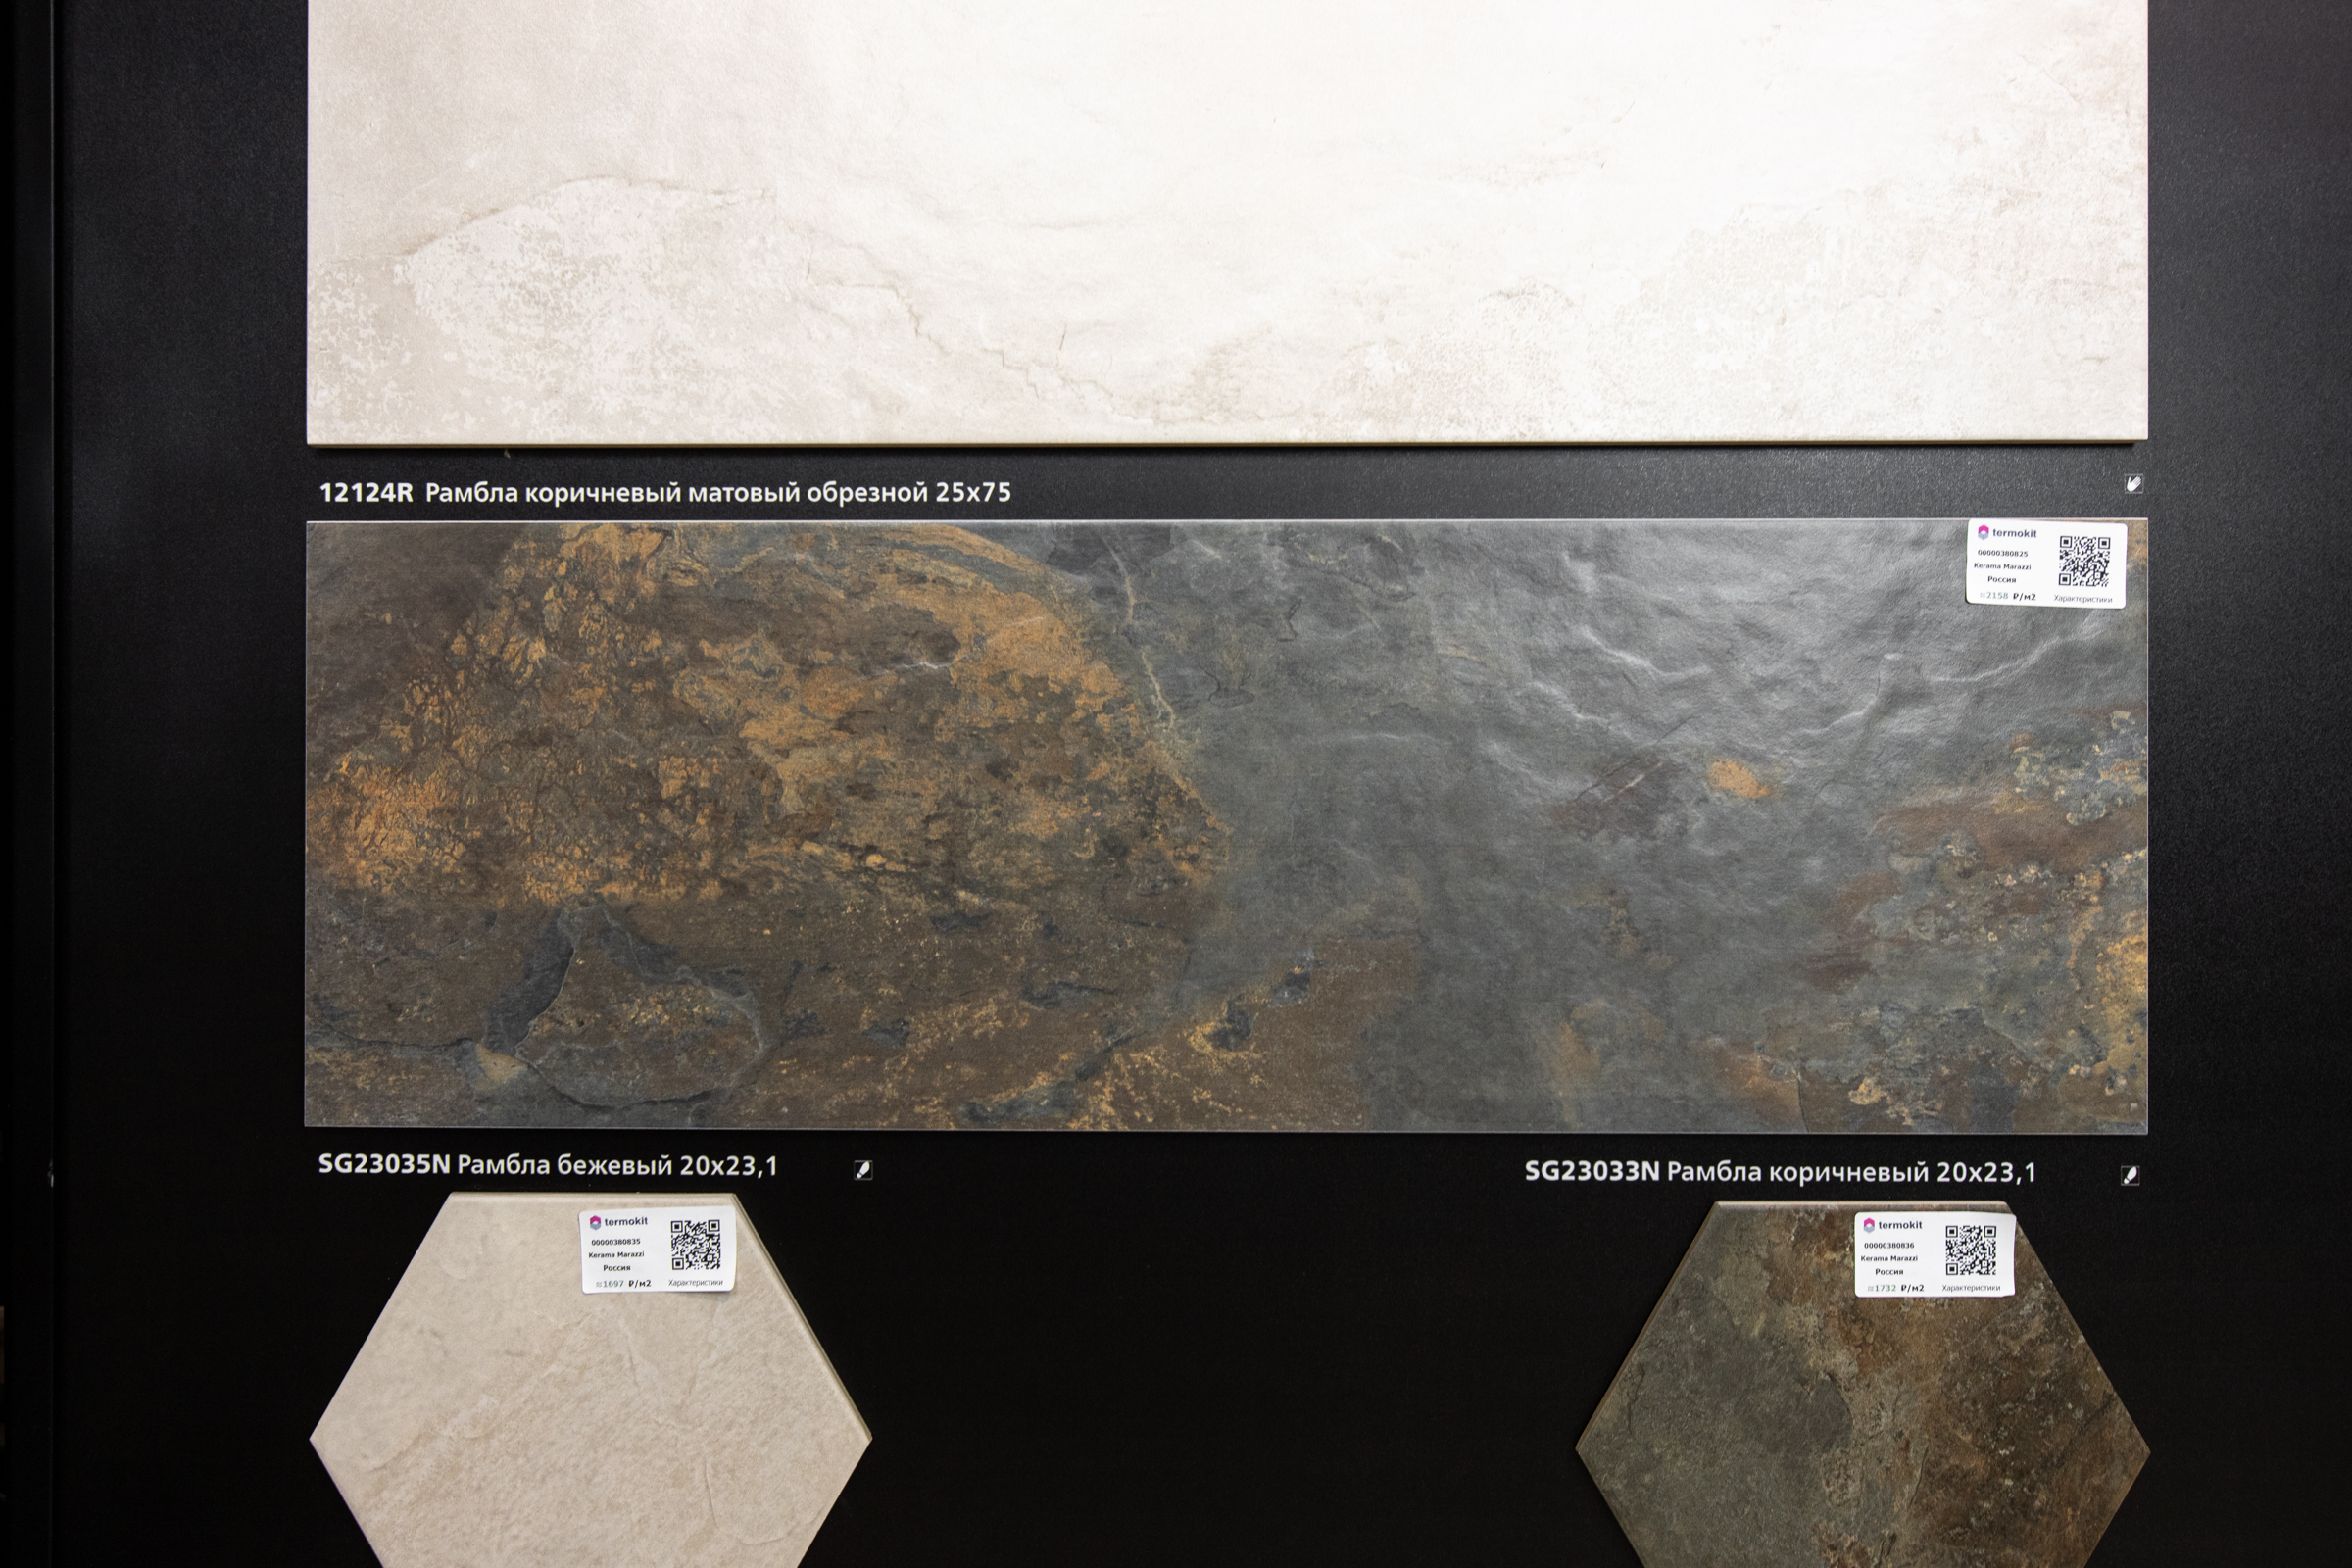Click the price "1732 ₽/м2"
Screen dimensions: 2352x1568
(1896, 1288)
